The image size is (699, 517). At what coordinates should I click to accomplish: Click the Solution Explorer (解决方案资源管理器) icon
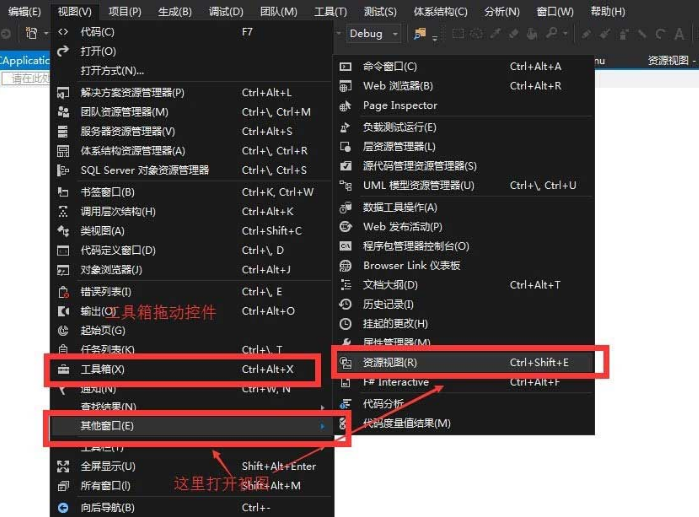[63, 93]
